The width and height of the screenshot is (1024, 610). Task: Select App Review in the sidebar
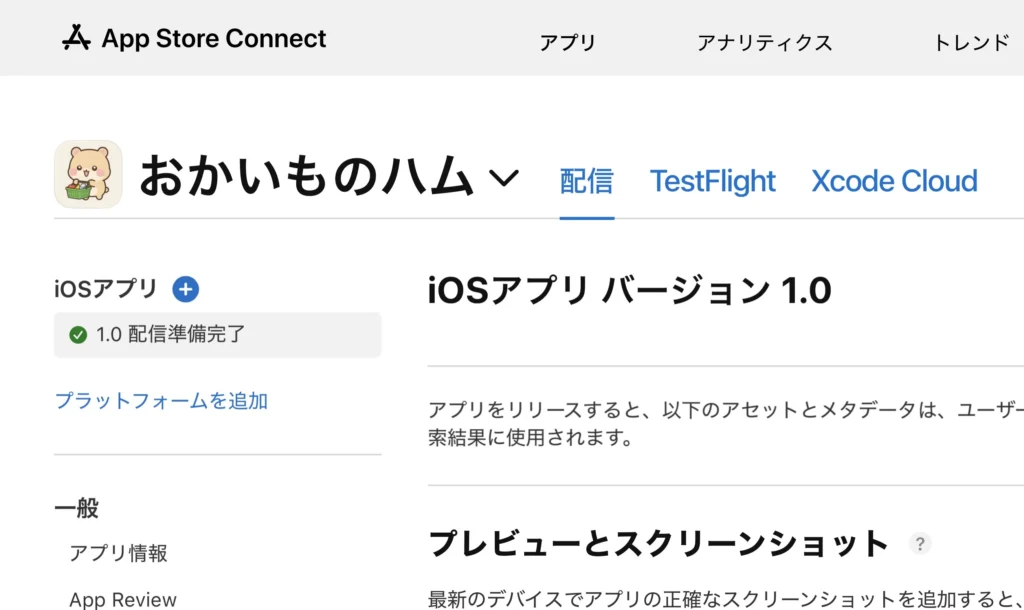coord(122,598)
